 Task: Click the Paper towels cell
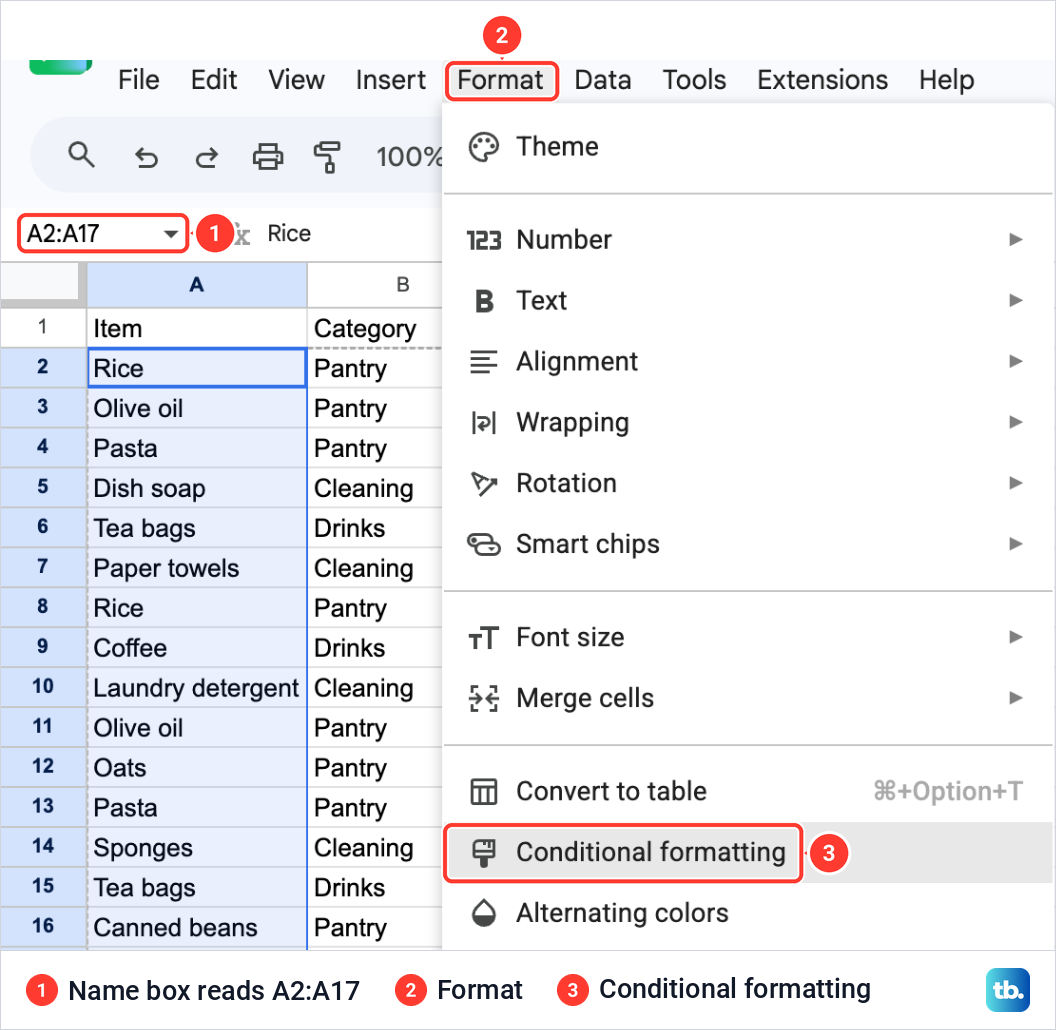197,568
